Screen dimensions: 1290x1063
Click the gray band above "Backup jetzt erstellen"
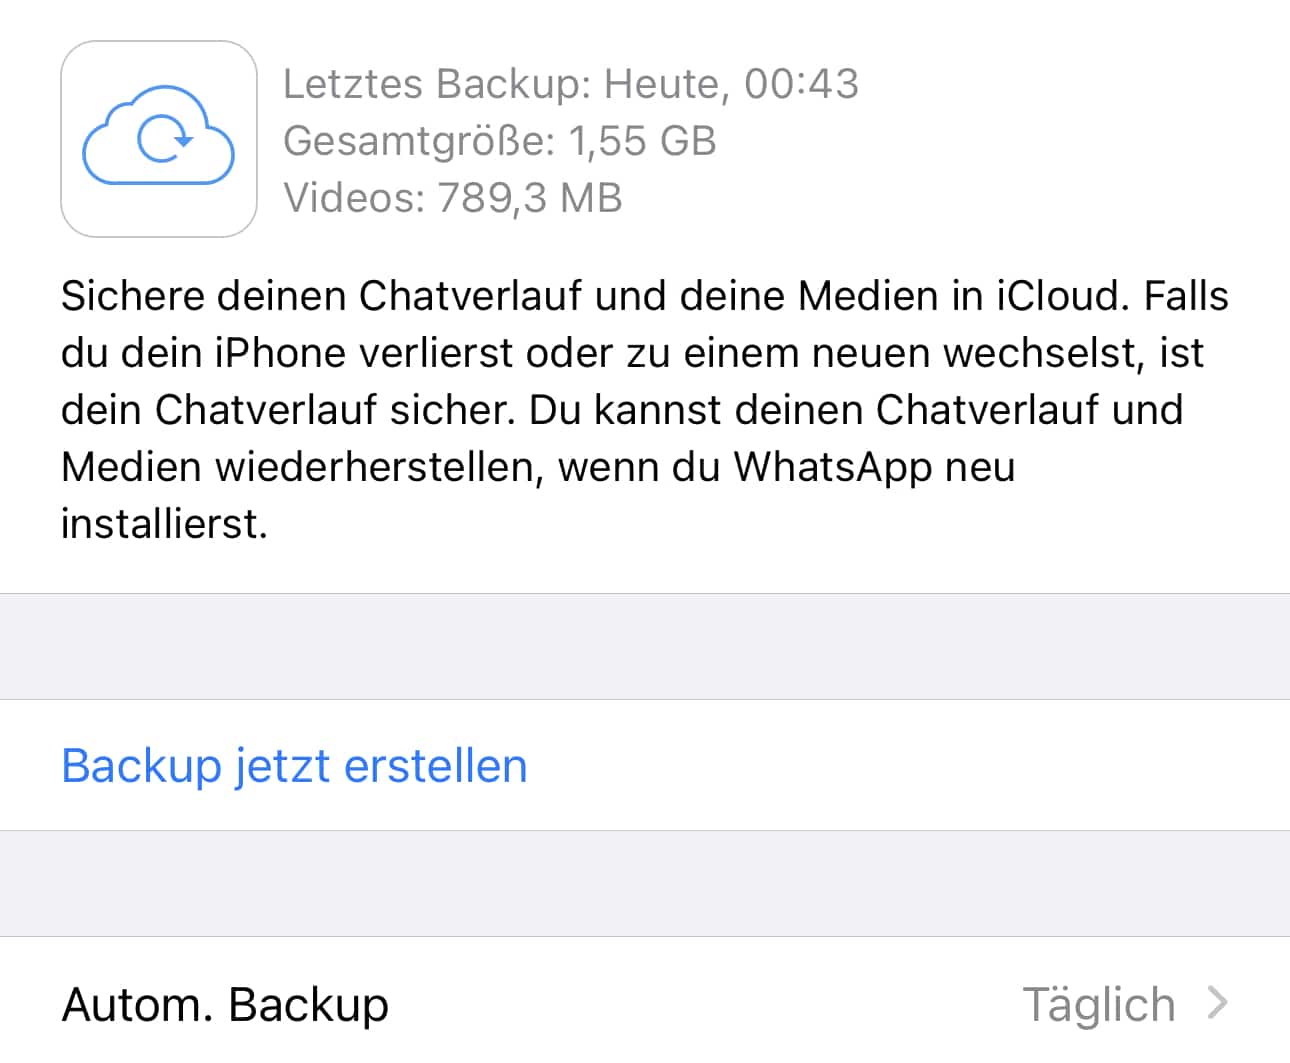pyautogui.click(x=645, y=646)
